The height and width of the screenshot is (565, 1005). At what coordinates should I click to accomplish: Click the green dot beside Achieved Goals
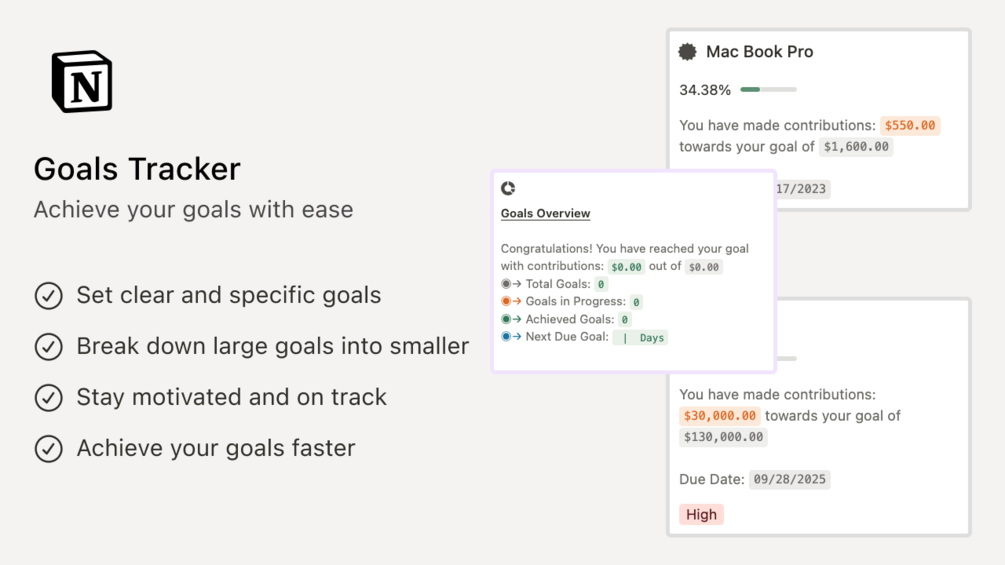click(506, 319)
